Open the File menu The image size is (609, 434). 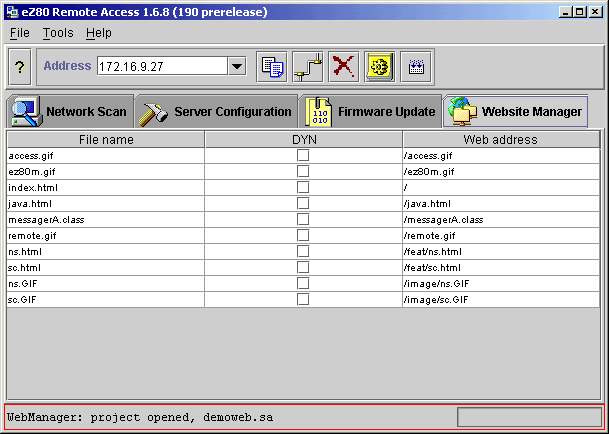19,33
